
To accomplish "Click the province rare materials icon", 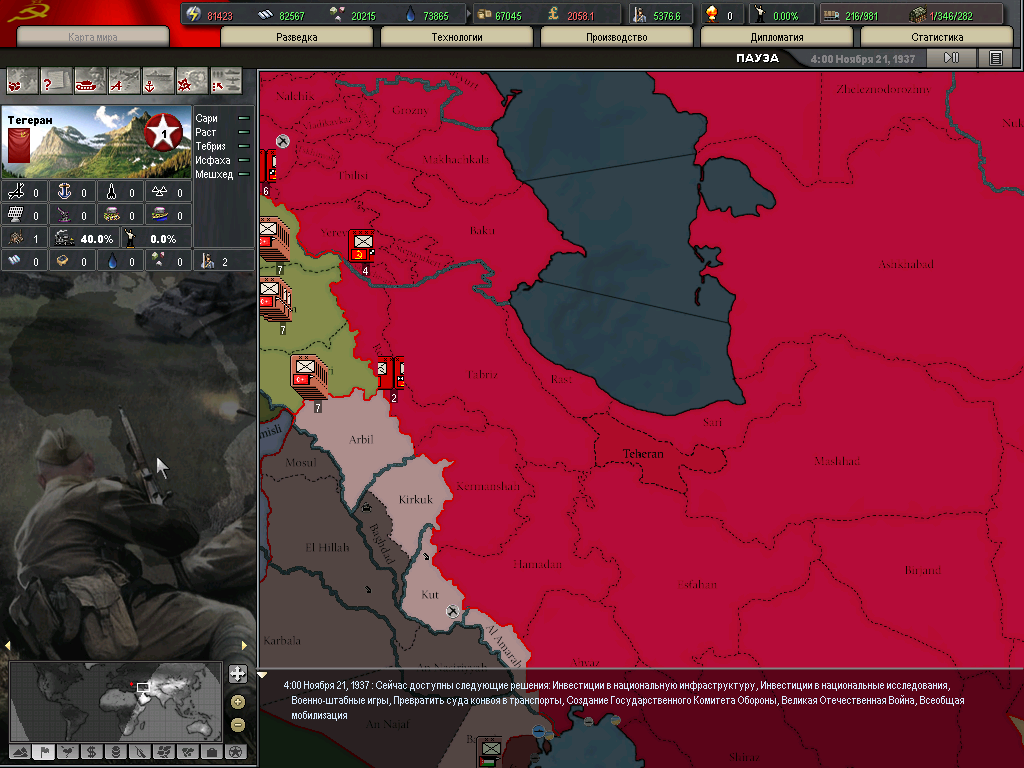I will [159, 261].
